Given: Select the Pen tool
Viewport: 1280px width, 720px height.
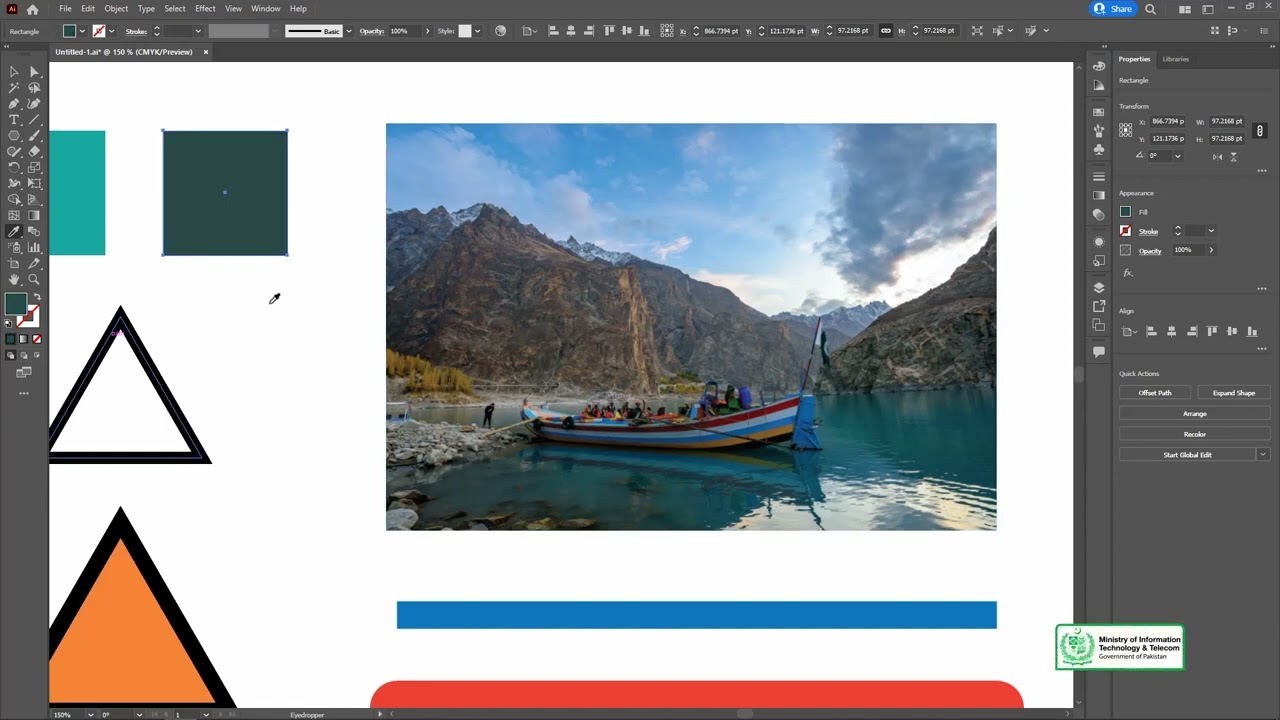Looking at the screenshot, I should 14,104.
